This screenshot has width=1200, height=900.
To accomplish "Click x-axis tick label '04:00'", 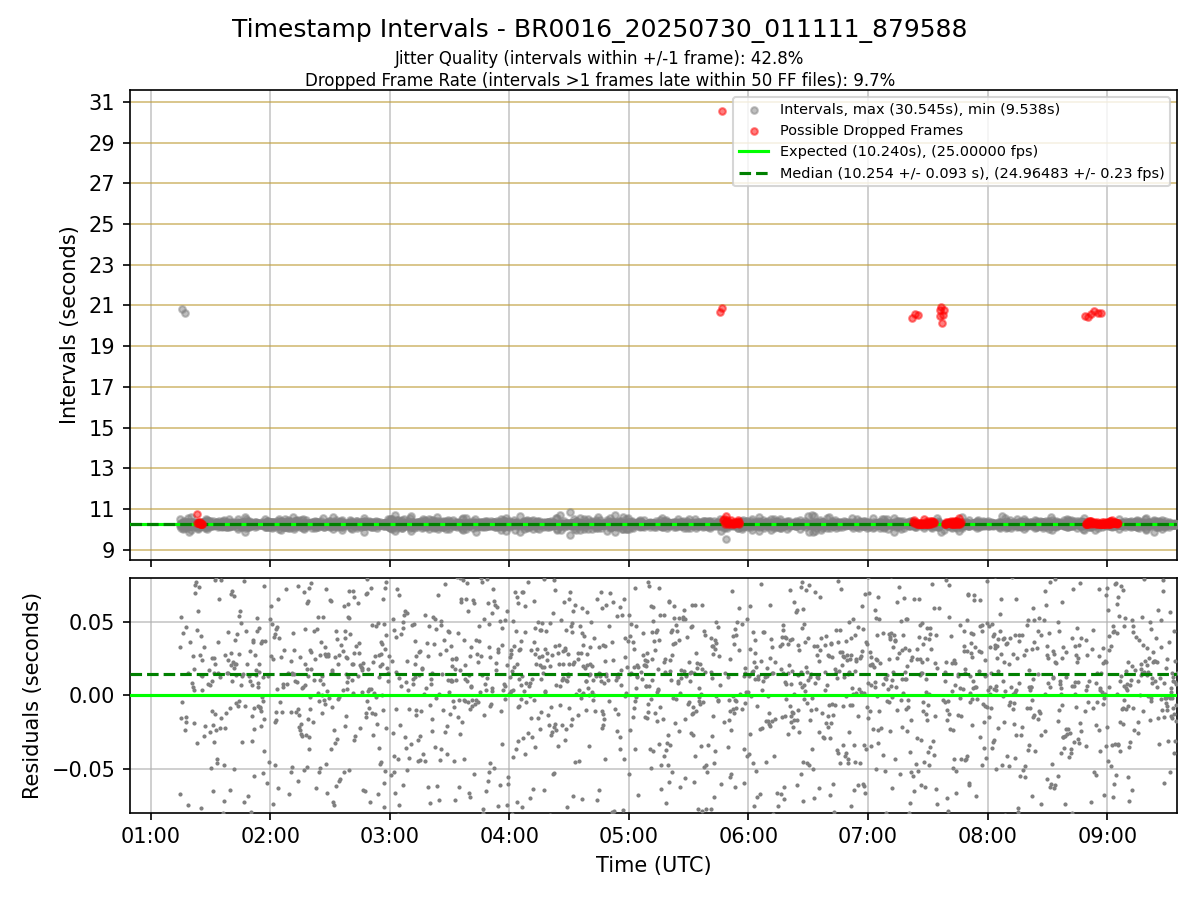I will [509, 837].
